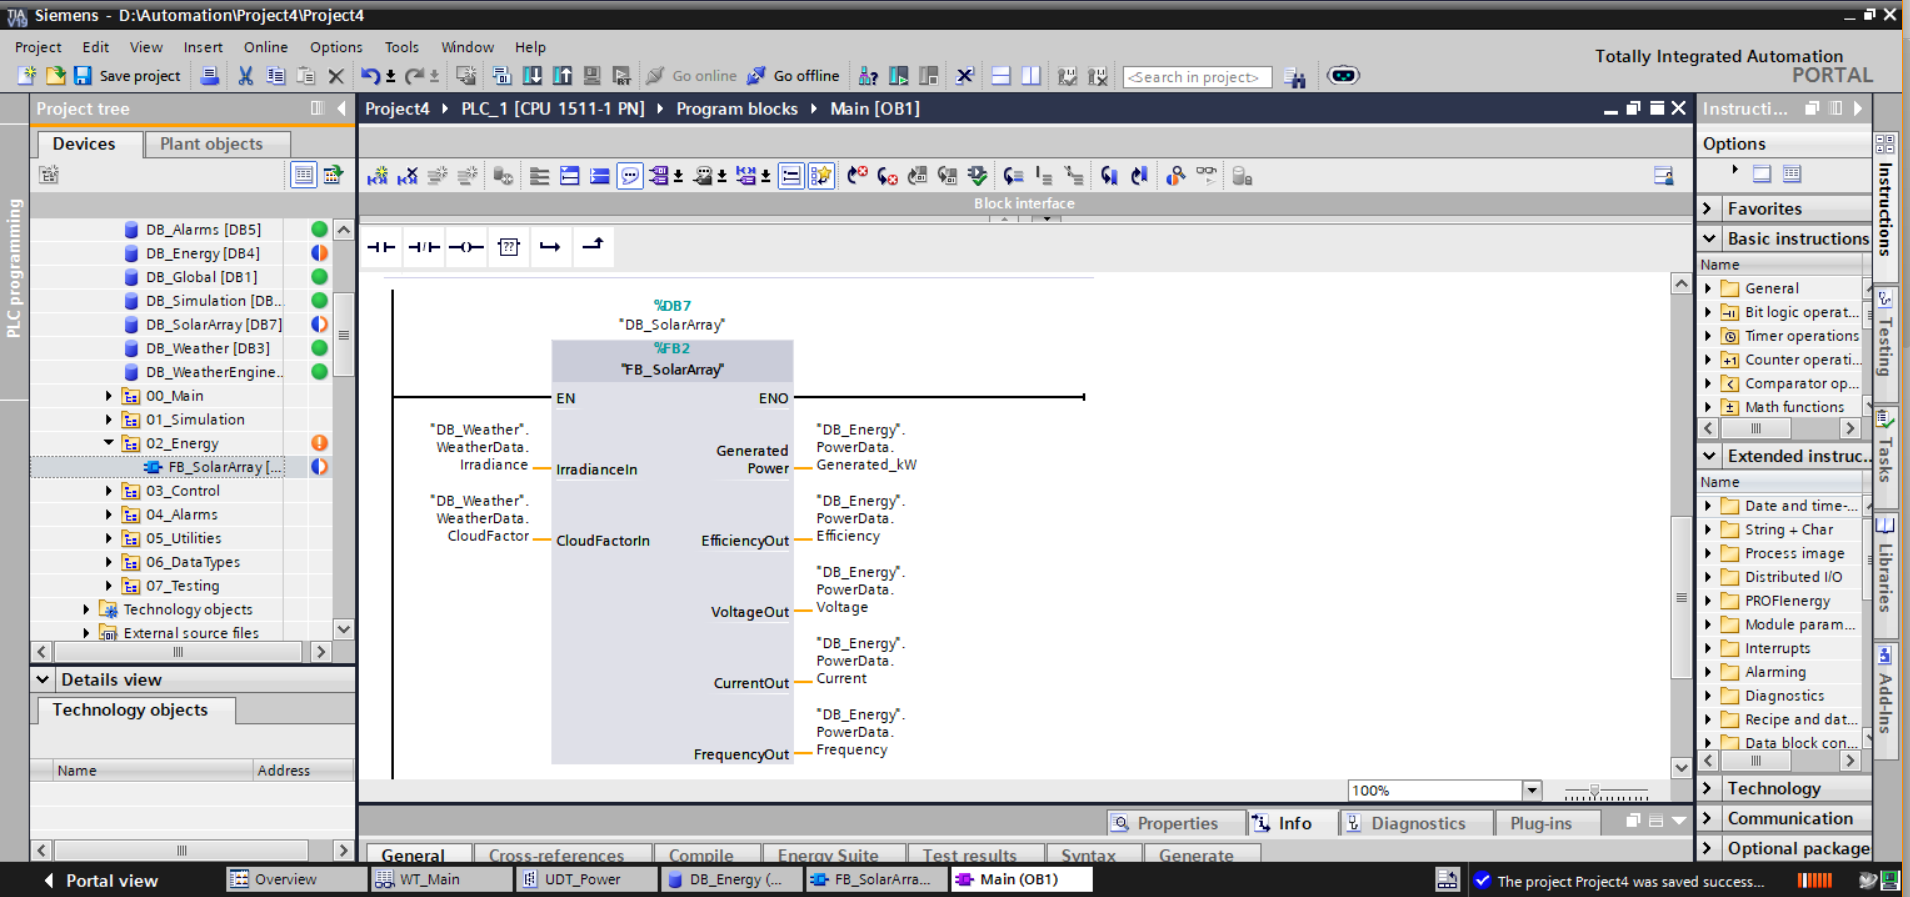The image size is (1910, 897).
Task: Insert an empty box instruction
Action: pyautogui.click(x=509, y=247)
